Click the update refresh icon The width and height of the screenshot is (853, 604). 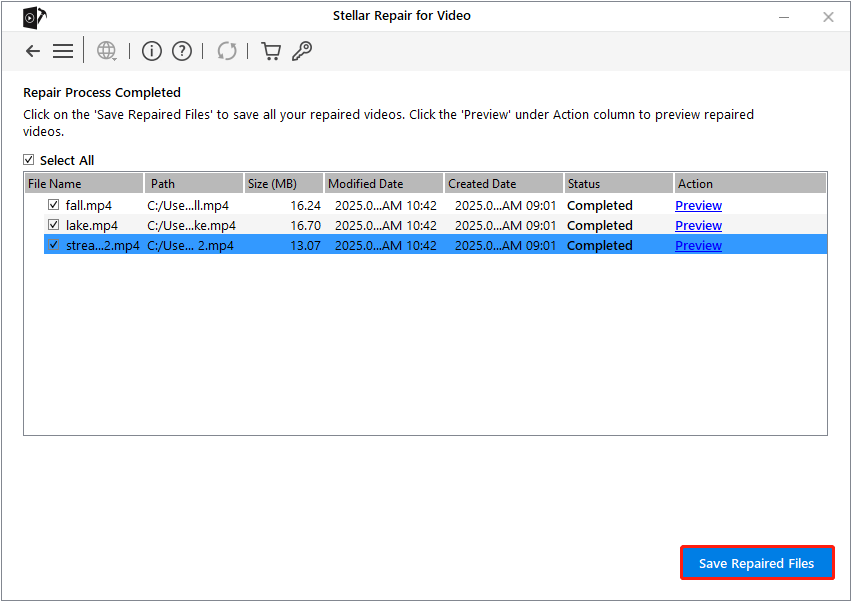pos(227,51)
